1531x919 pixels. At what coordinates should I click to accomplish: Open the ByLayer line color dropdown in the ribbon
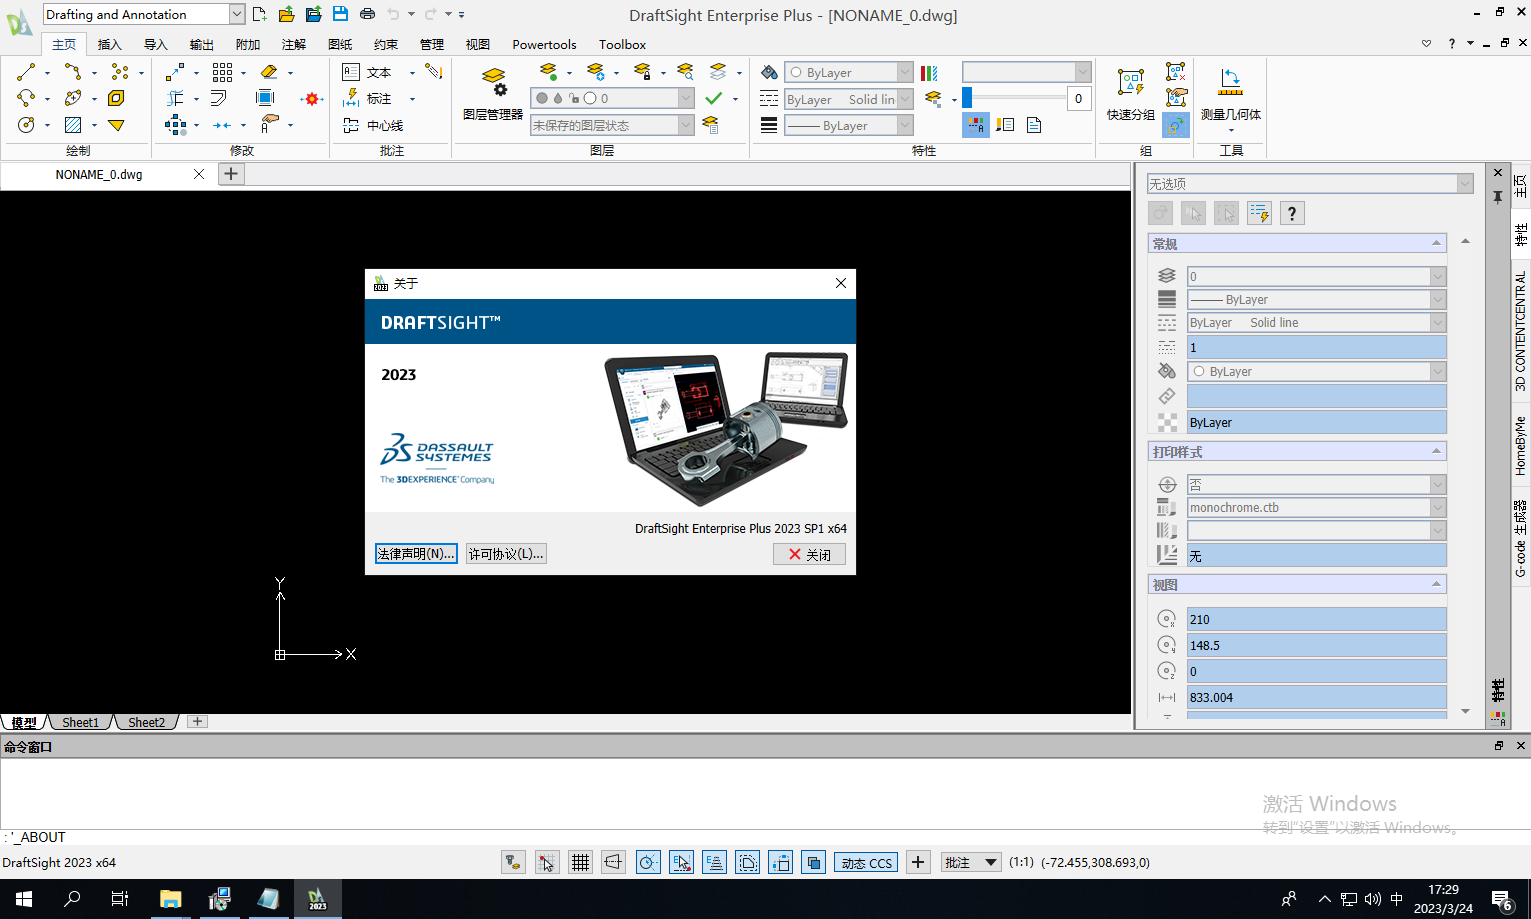849,72
